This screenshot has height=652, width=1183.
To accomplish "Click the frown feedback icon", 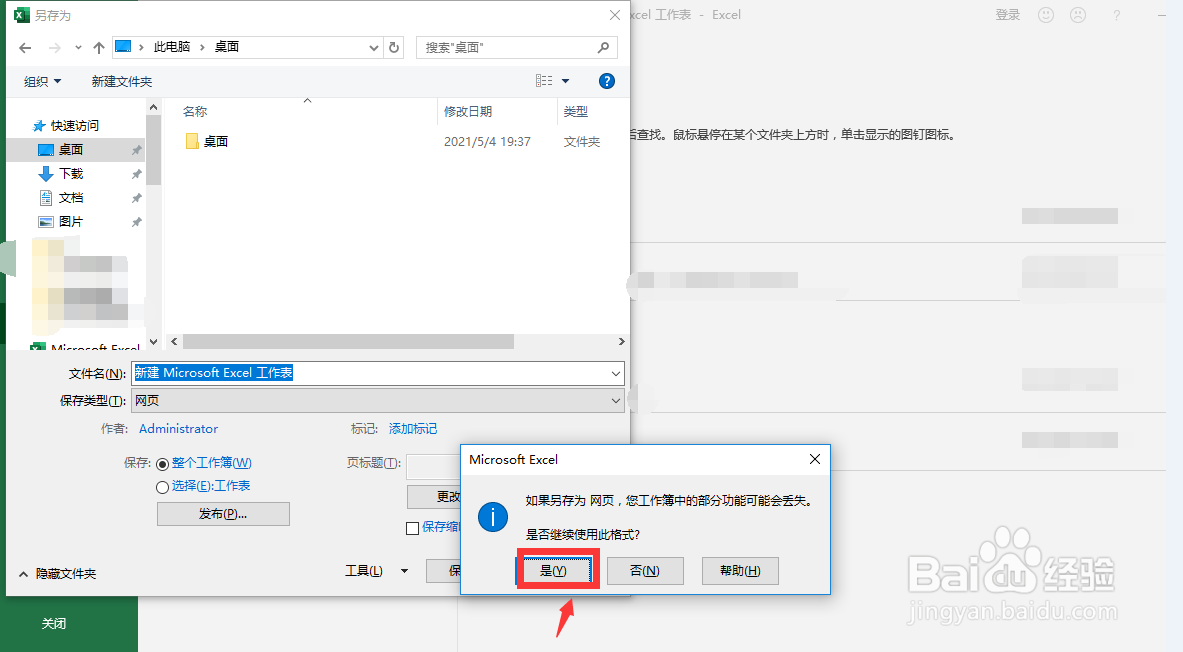I will [x=1078, y=15].
